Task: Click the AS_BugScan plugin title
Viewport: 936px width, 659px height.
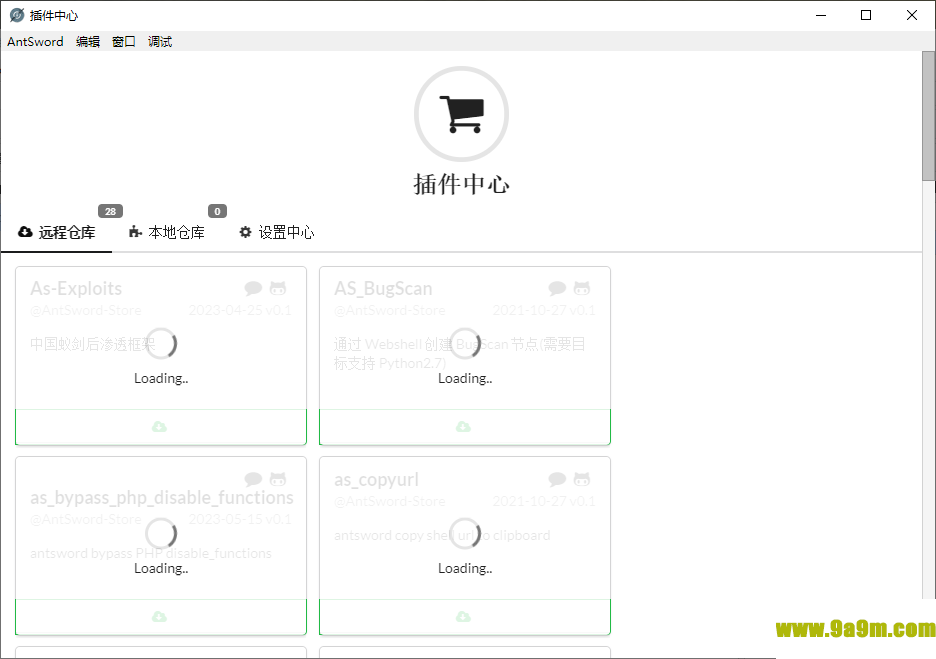Action: (383, 289)
